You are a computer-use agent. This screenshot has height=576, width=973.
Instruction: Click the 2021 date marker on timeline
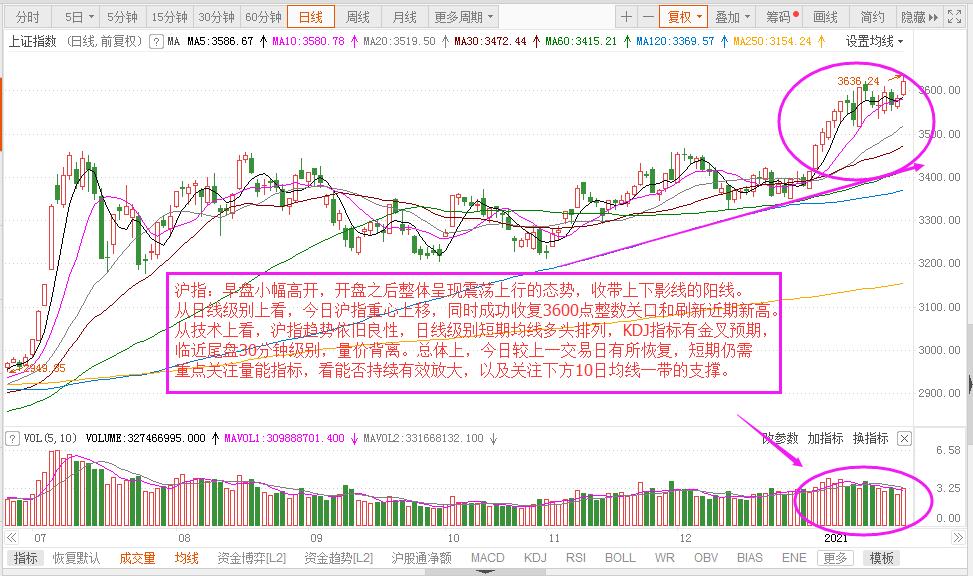pos(835,538)
